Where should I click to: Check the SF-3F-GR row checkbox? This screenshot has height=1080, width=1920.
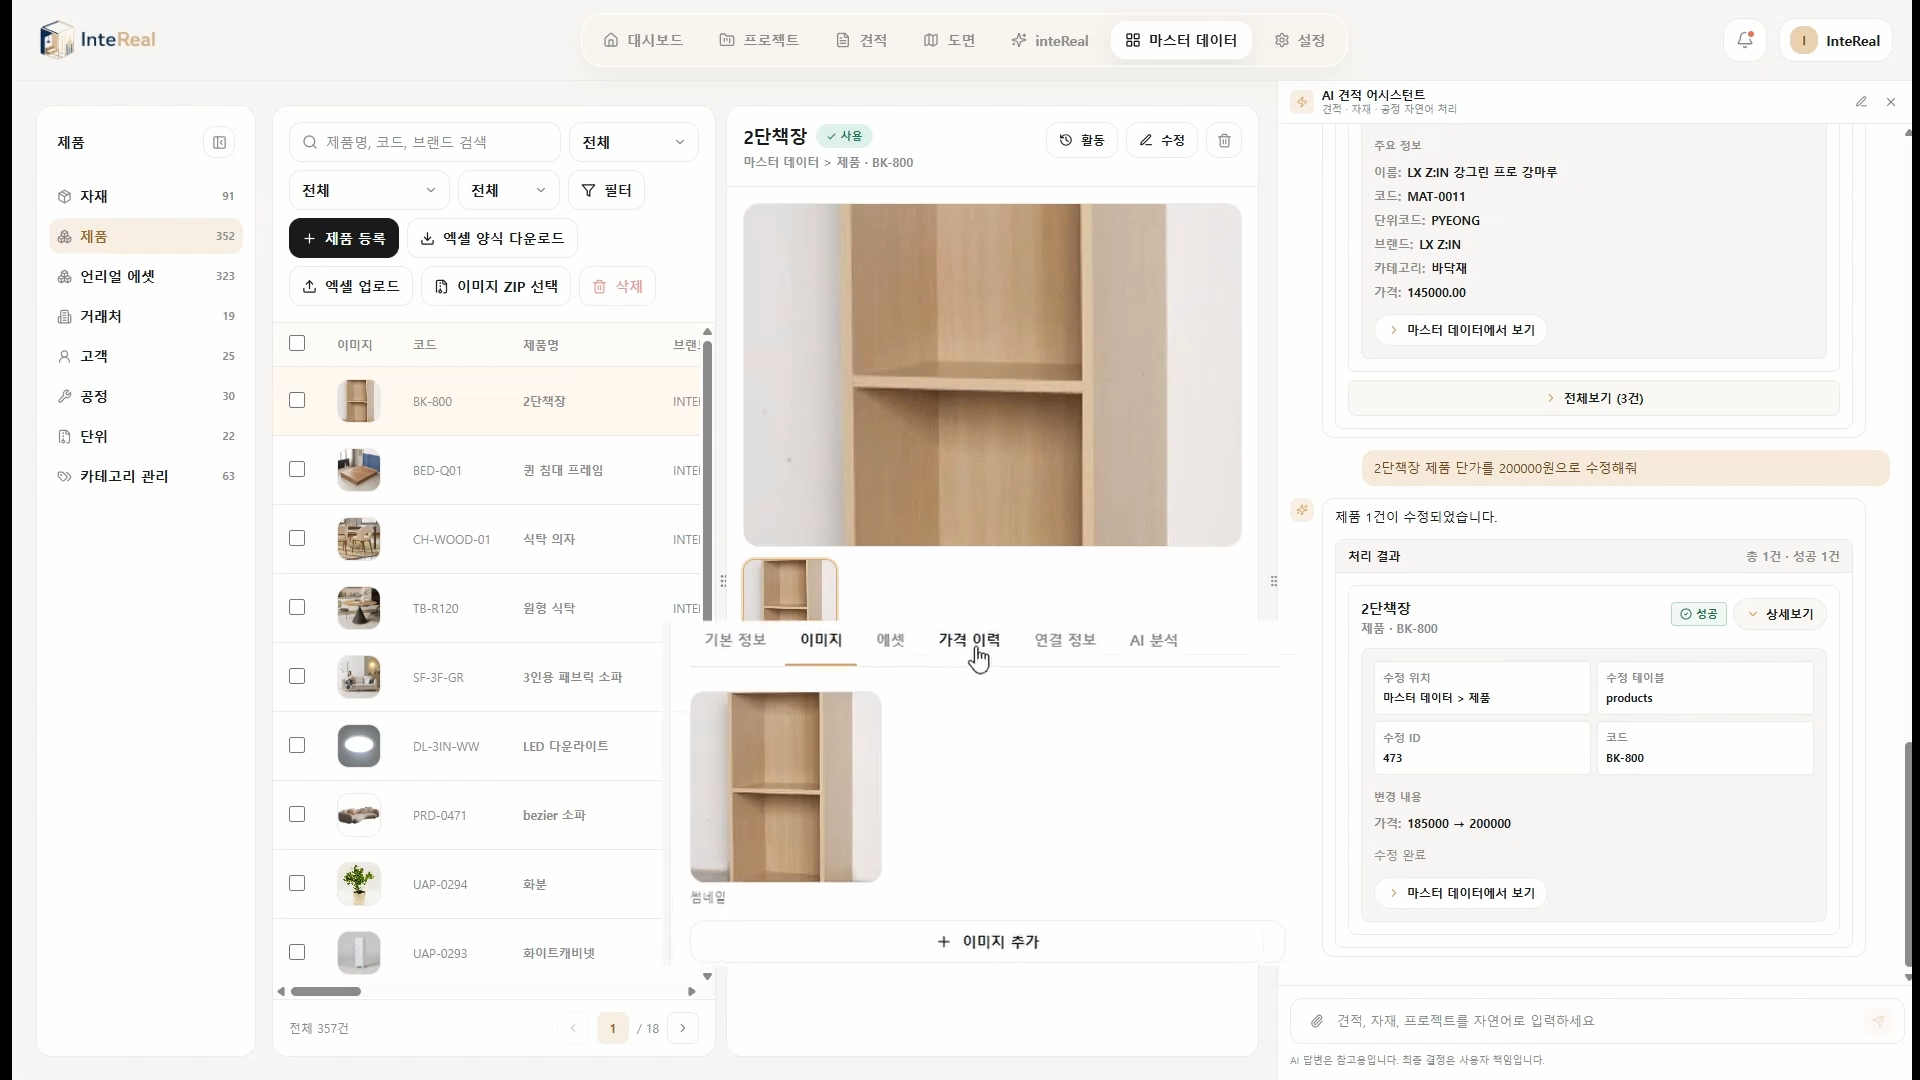click(297, 676)
